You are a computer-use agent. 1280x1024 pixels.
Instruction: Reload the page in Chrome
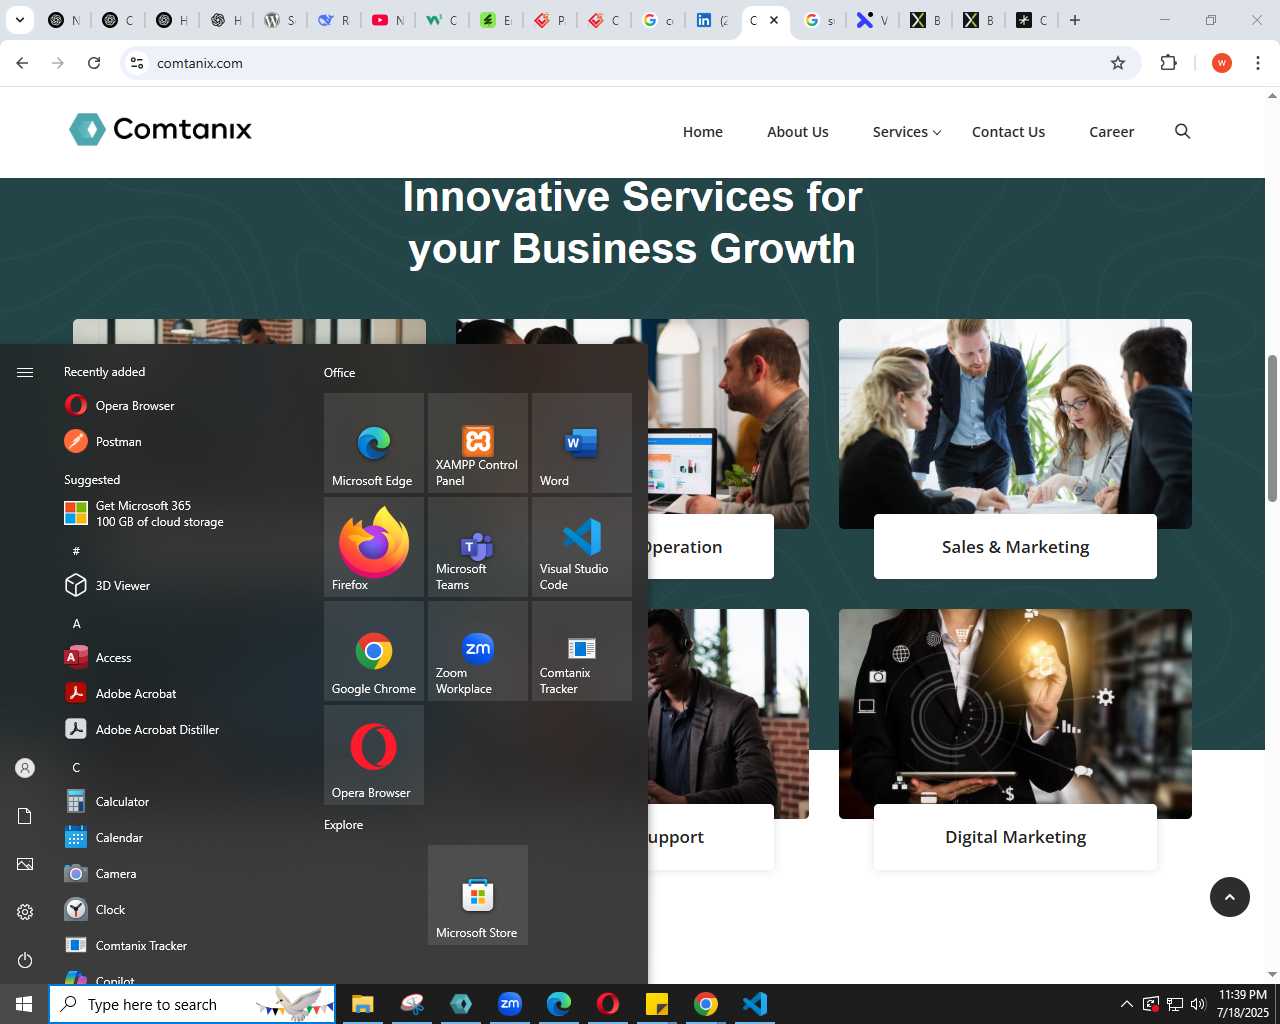pyautogui.click(x=94, y=63)
